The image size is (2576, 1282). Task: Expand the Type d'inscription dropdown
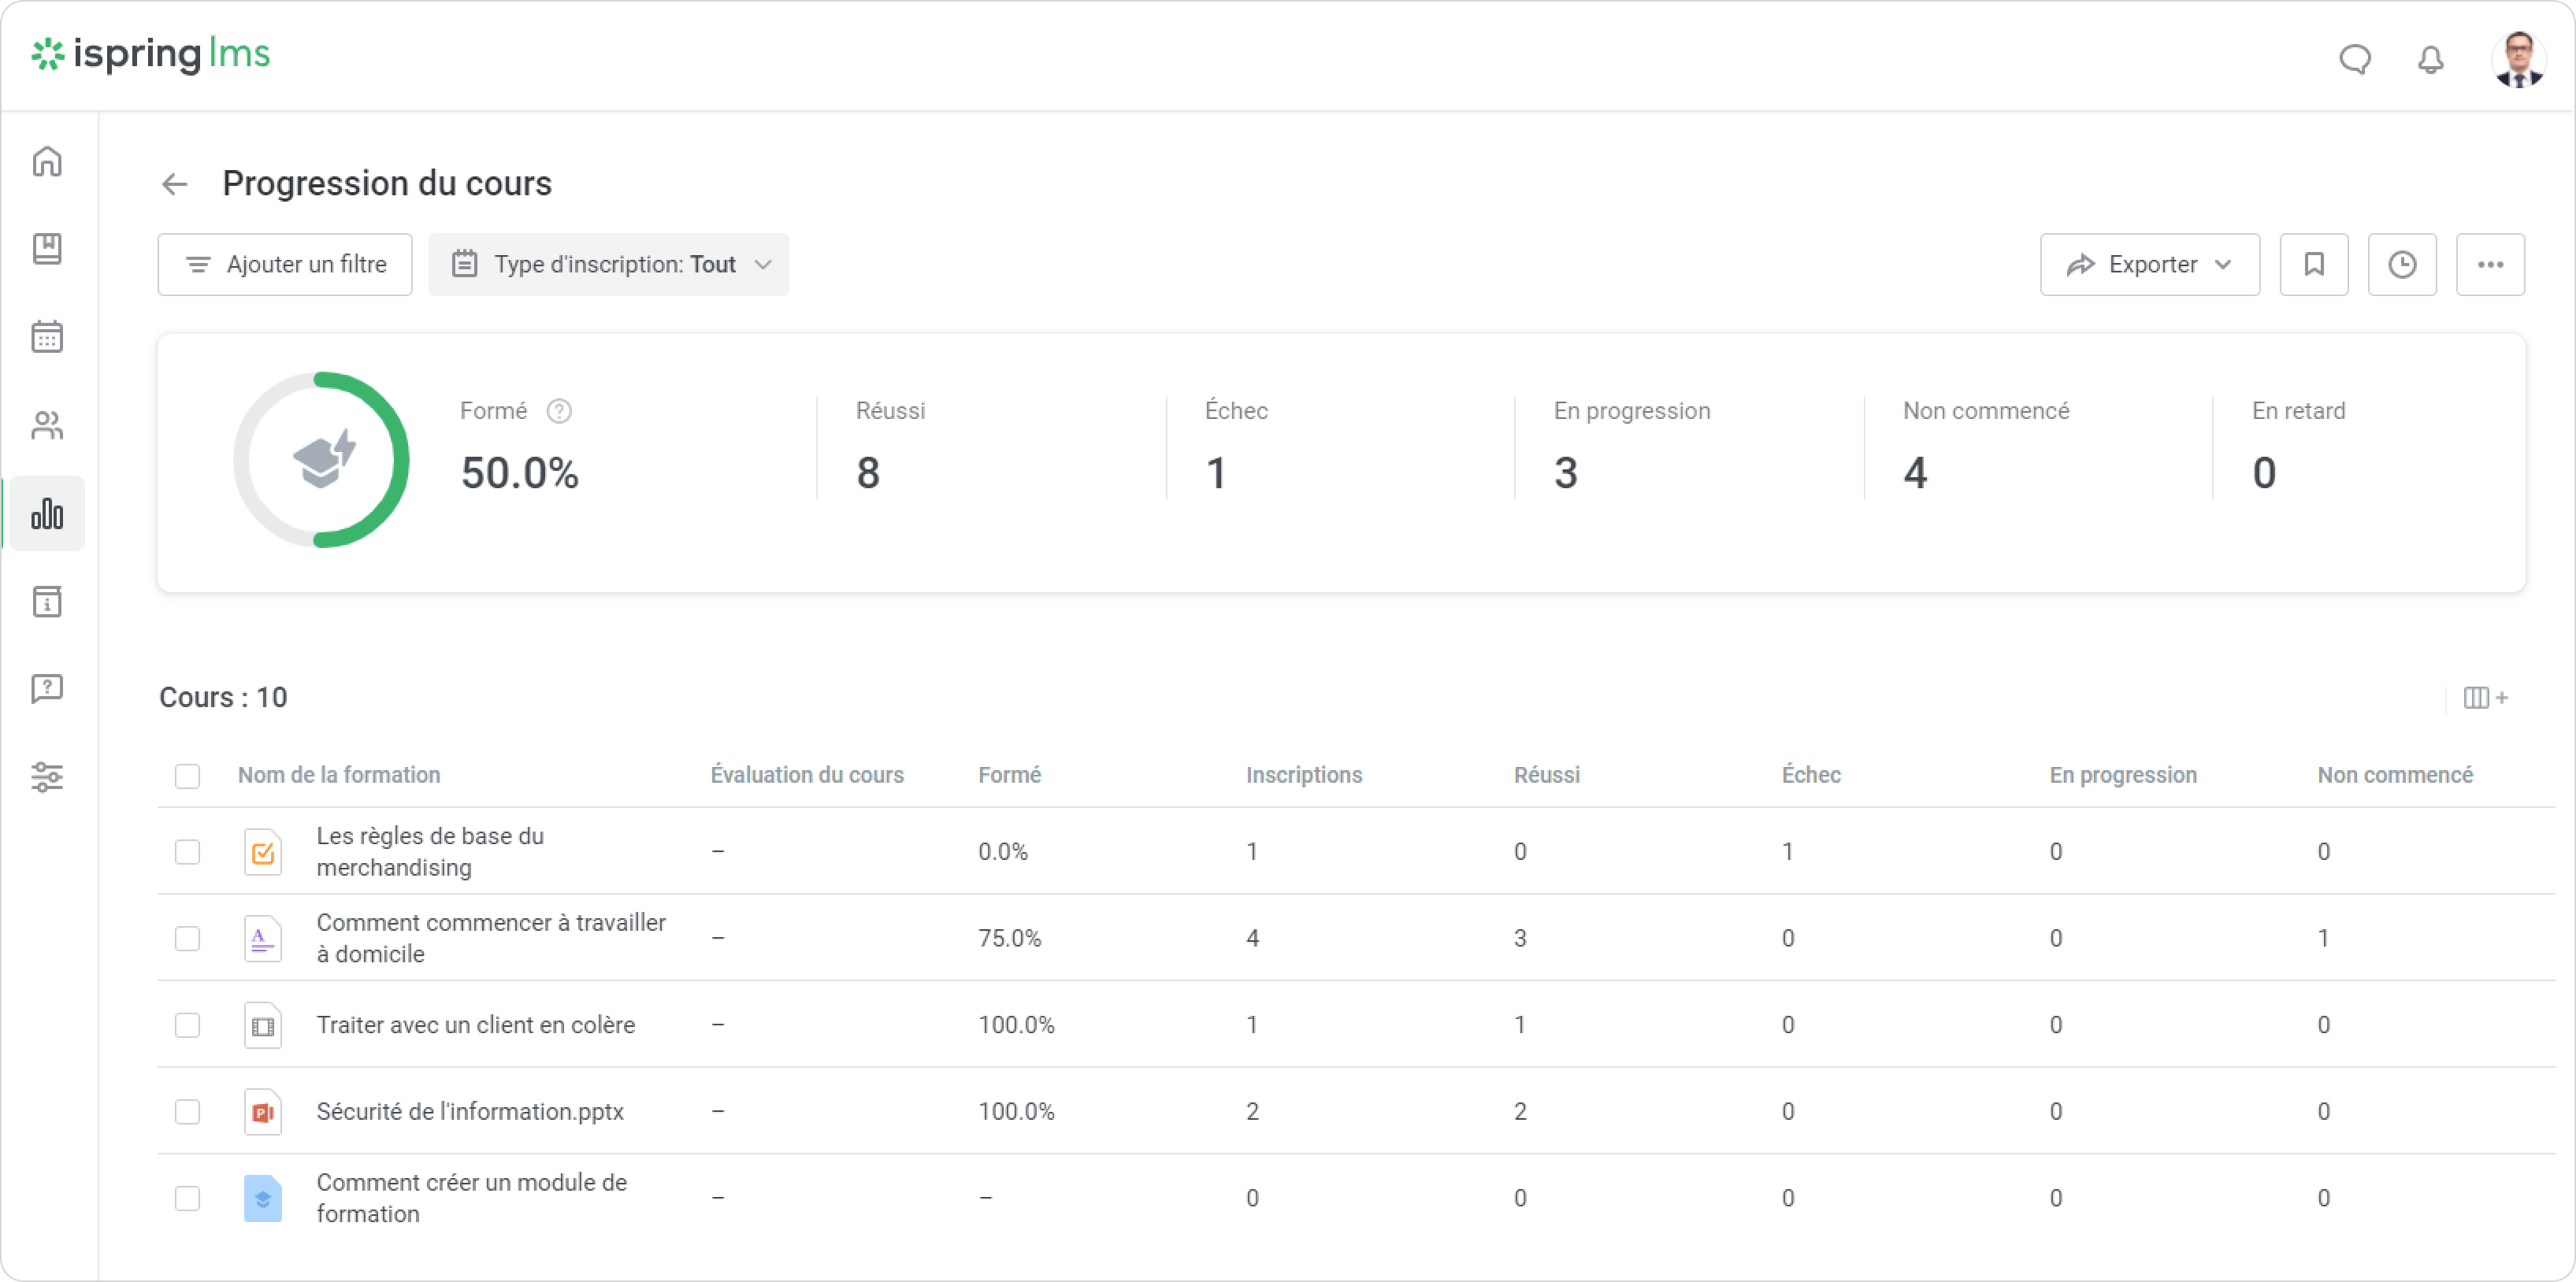pos(609,265)
